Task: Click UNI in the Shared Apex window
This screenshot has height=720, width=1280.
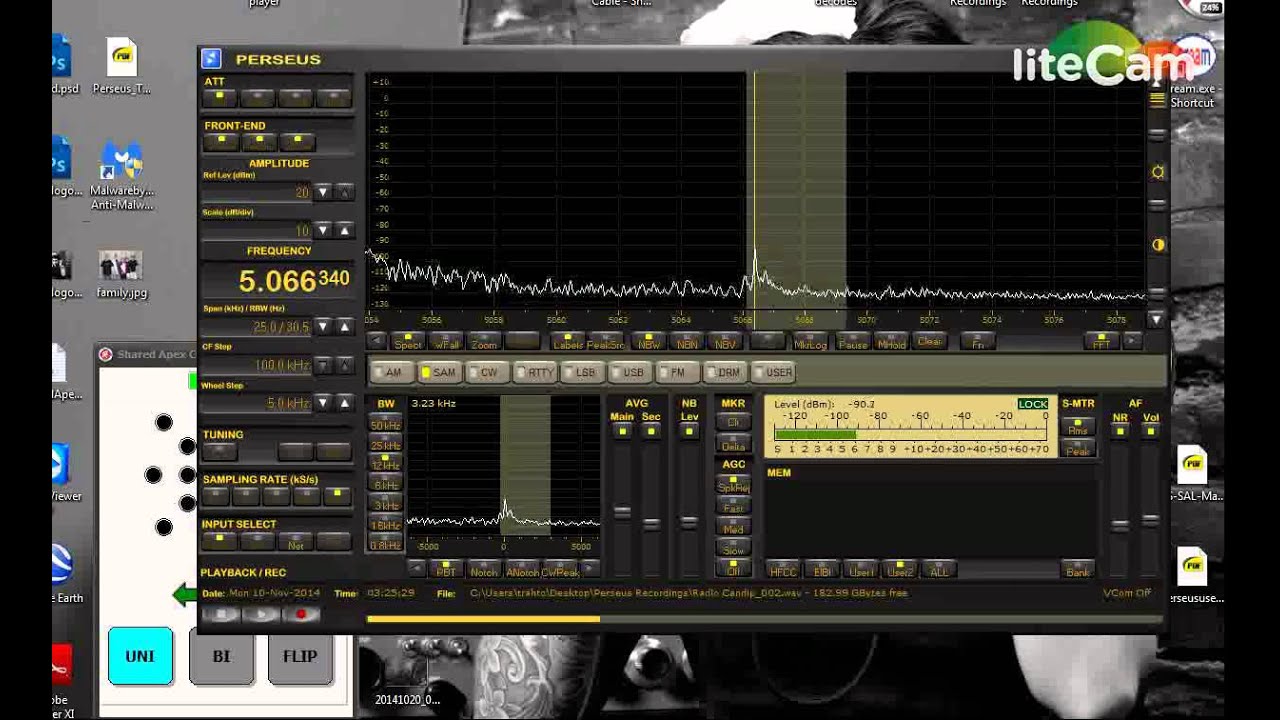Action: click(x=140, y=656)
